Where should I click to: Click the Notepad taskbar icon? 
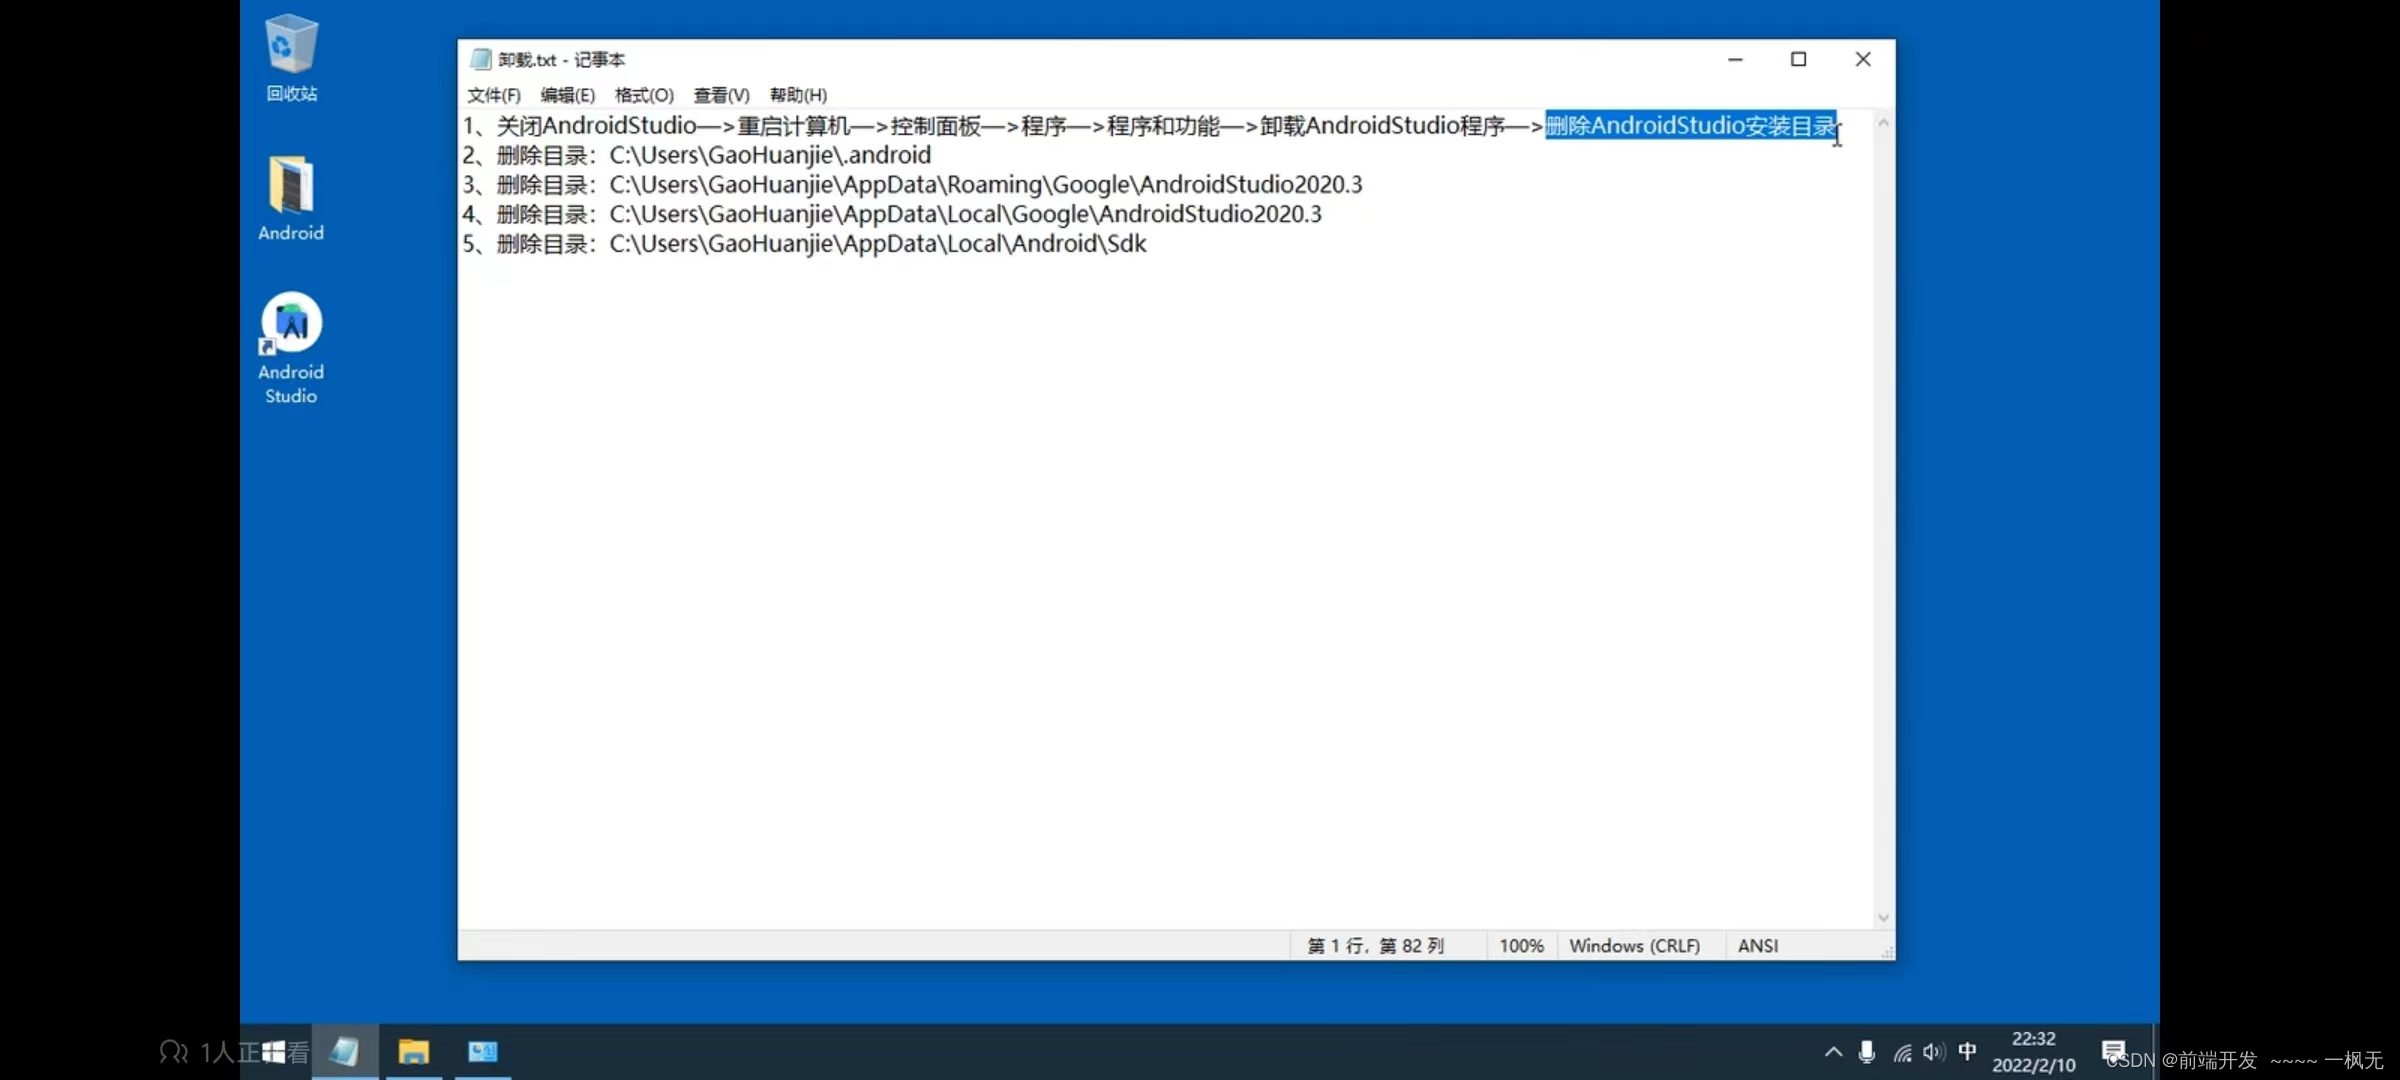345,1051
